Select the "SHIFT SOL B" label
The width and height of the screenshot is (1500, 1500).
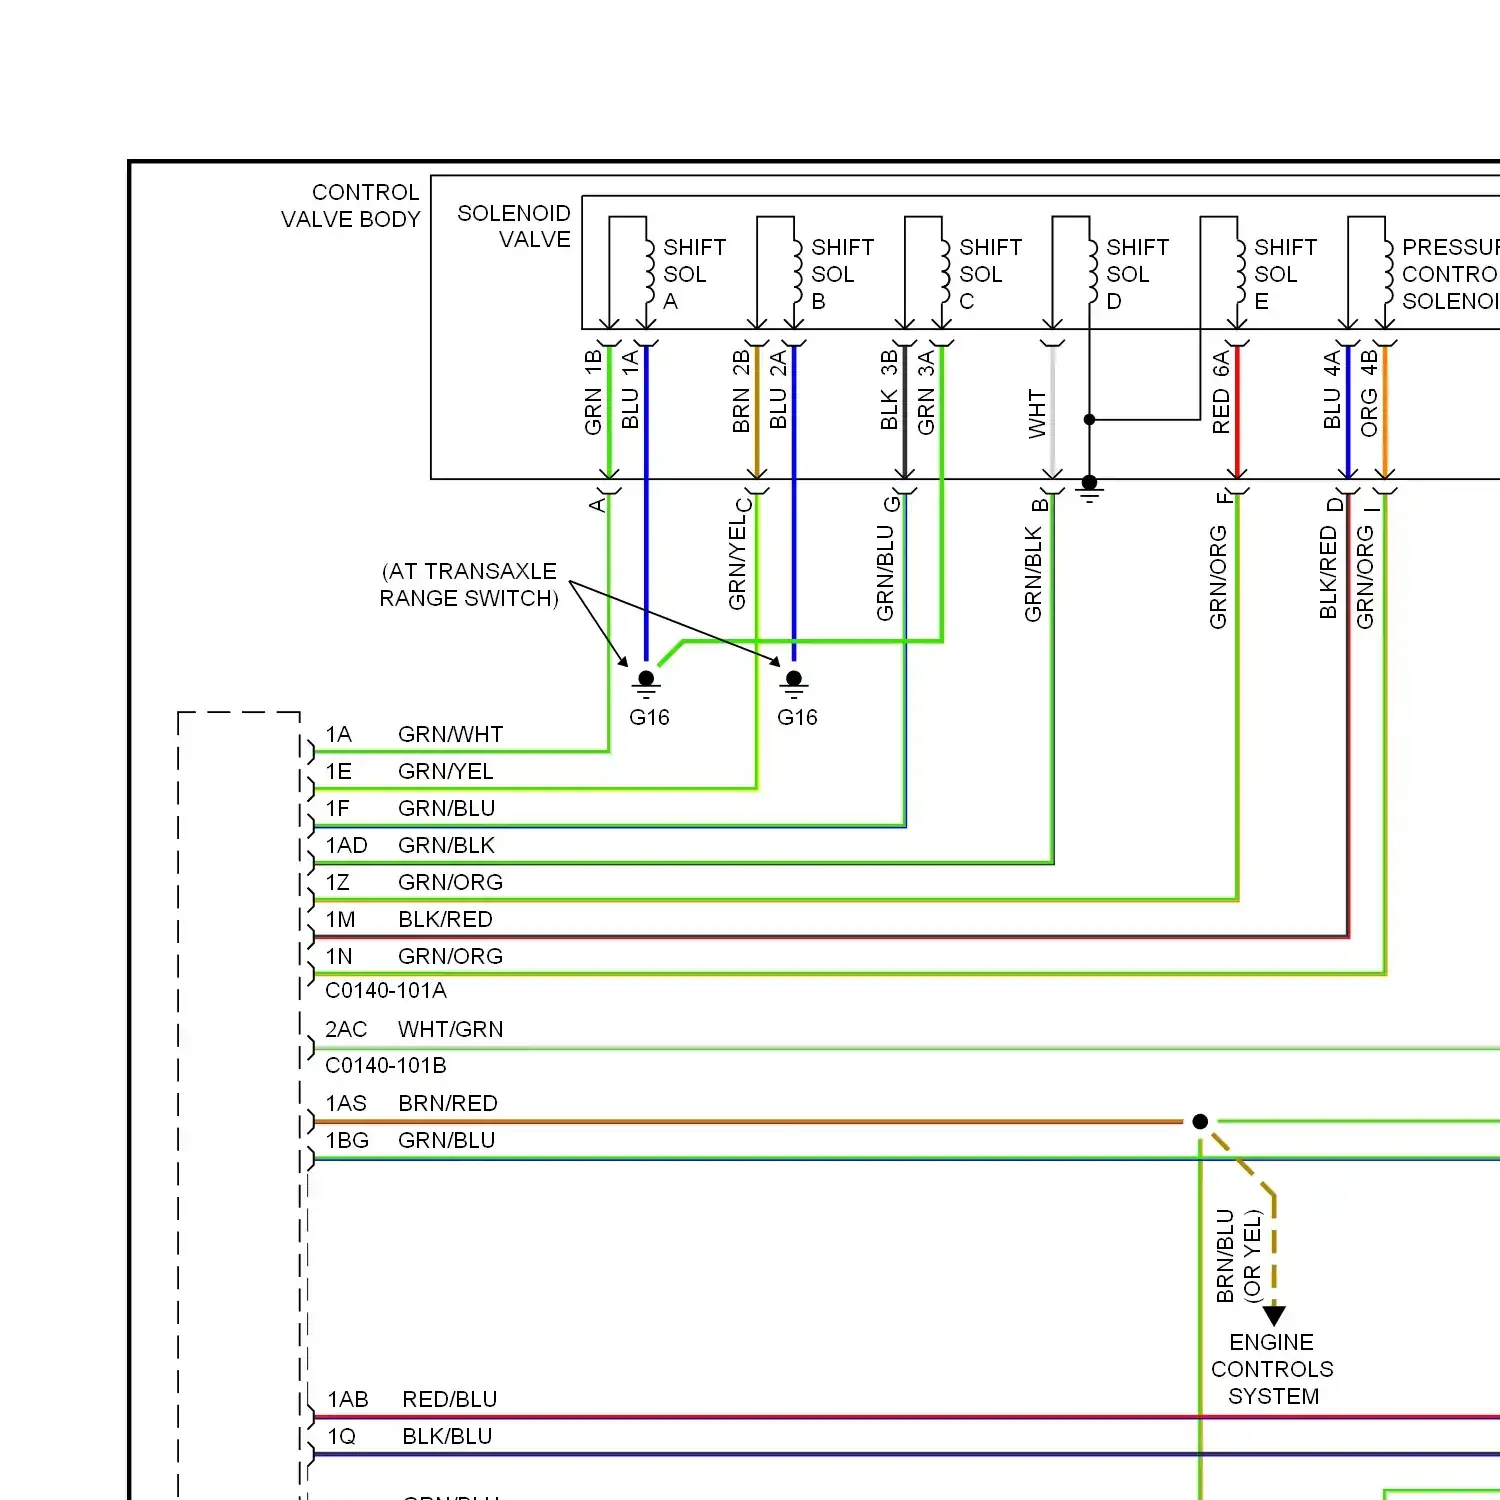pos(842,274)
